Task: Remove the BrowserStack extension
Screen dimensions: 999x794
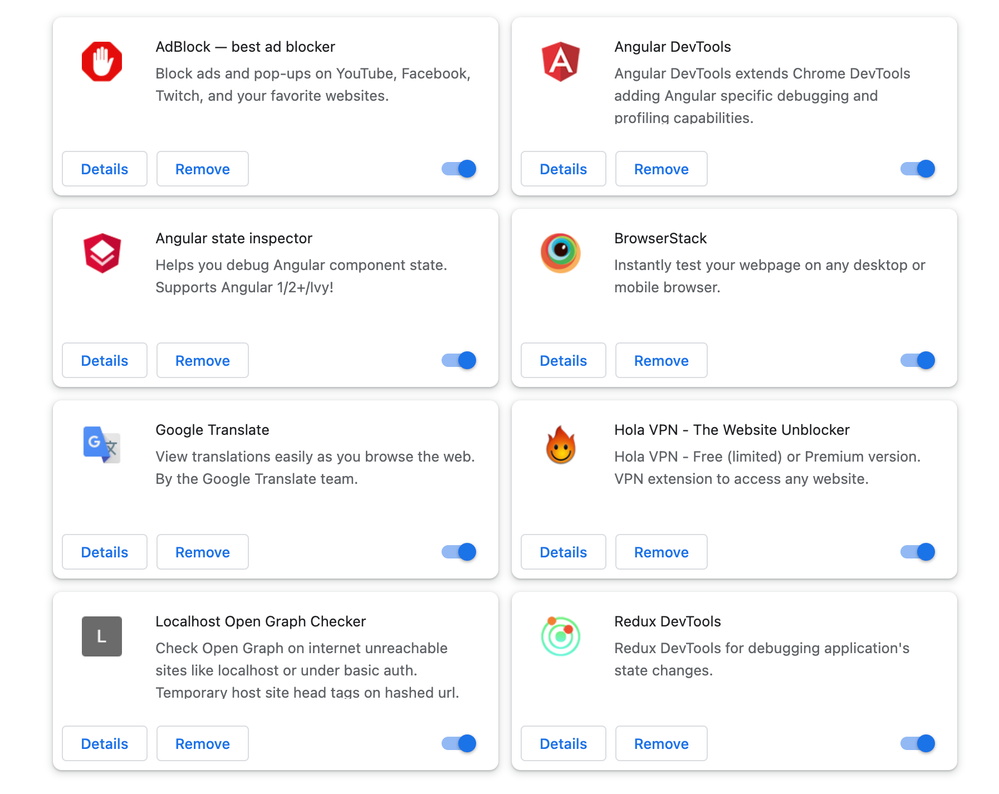Action: (x=661, y=361)
